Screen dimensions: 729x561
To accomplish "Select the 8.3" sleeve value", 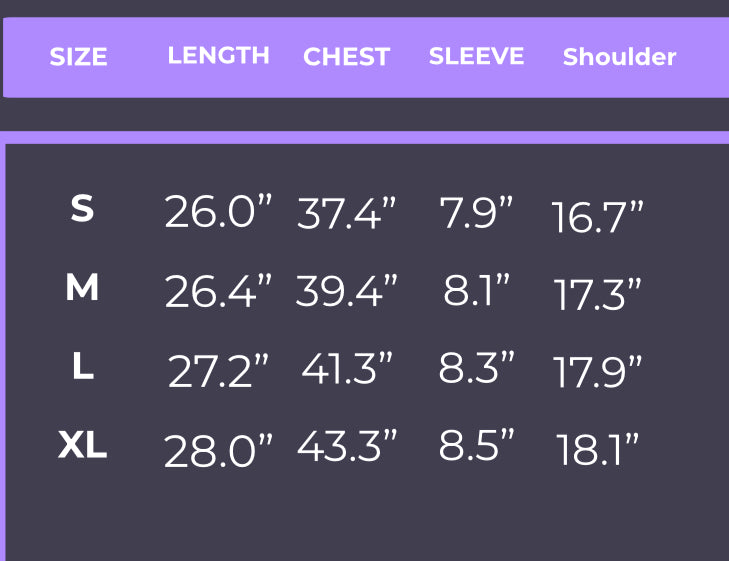I will pyautogui.click(x=476, y=368).
